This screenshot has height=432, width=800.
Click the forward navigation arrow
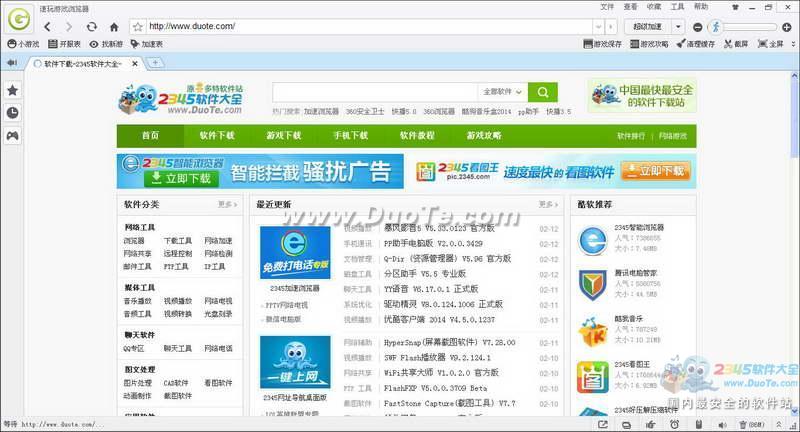pyautogui.click(x=69, y=27)
